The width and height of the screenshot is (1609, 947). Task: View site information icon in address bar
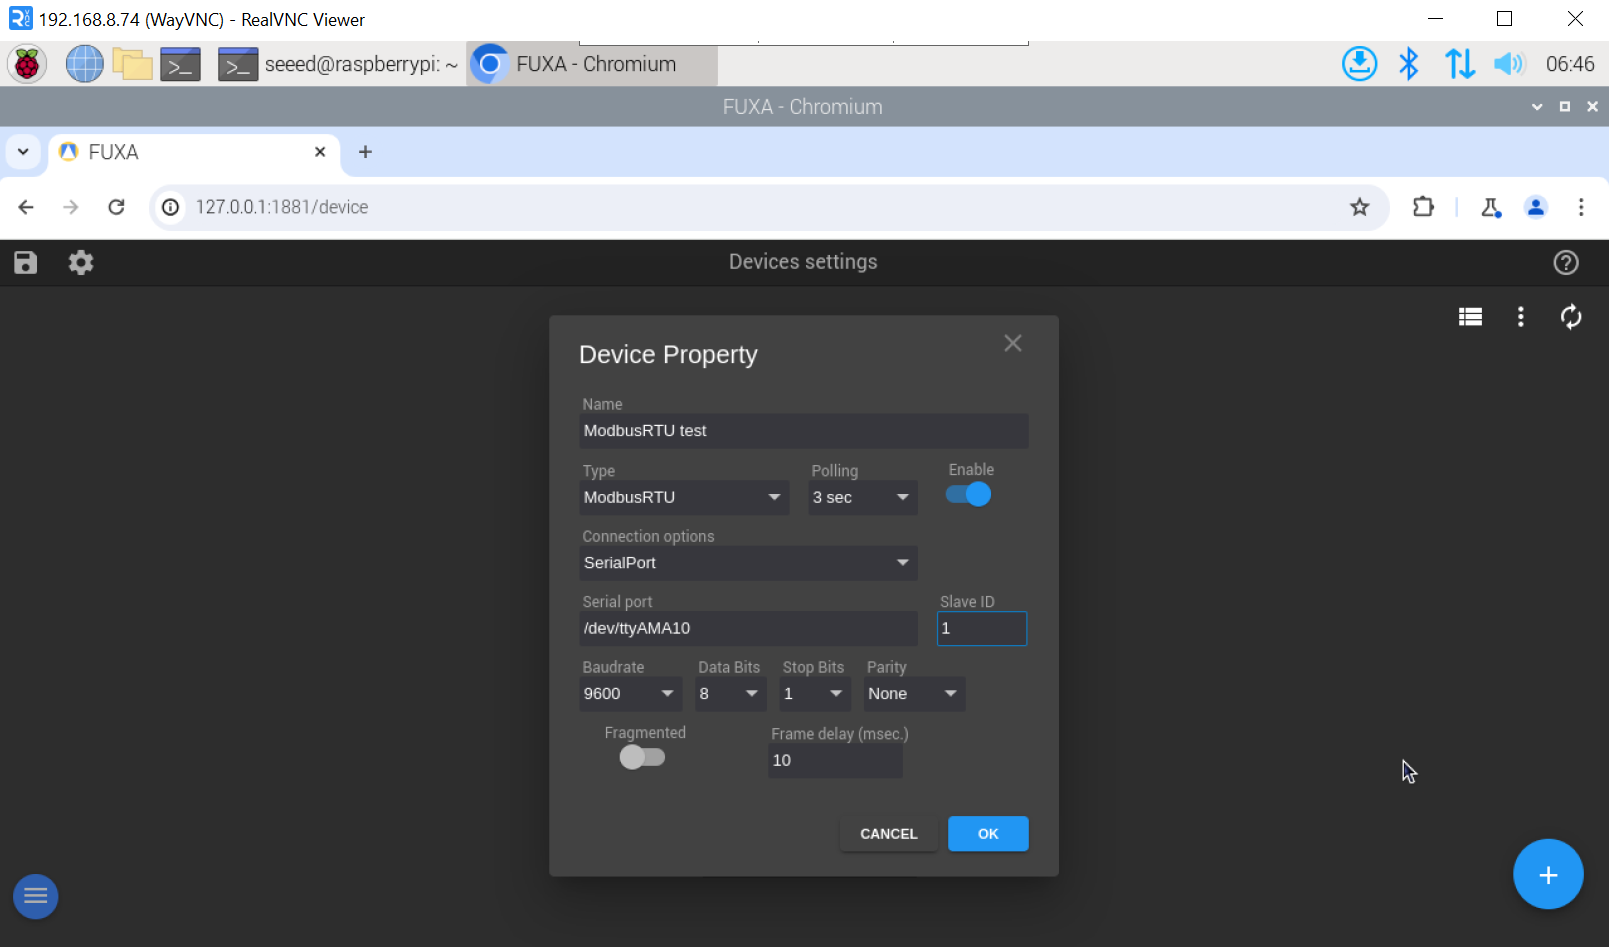click(x=171, y=207)
